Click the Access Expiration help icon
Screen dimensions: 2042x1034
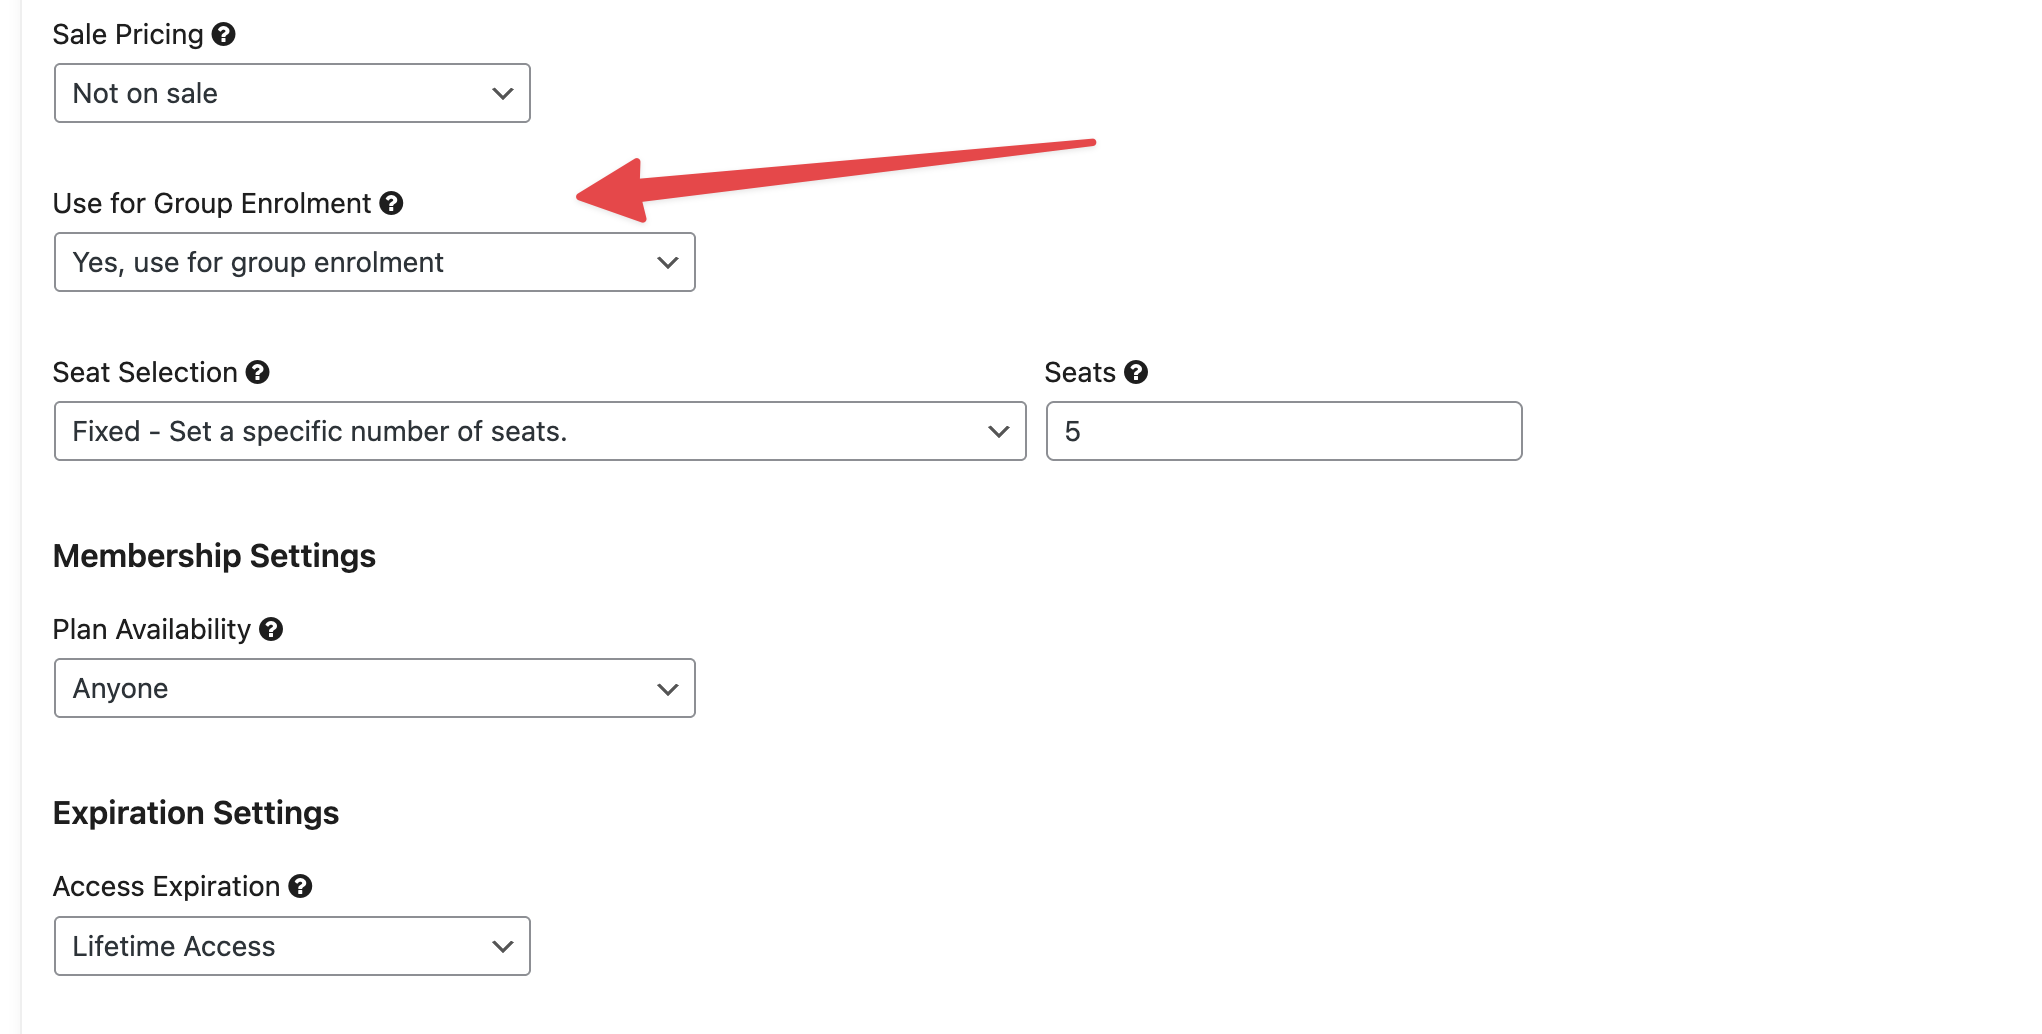pyautogui.click(x=300, y=886)
